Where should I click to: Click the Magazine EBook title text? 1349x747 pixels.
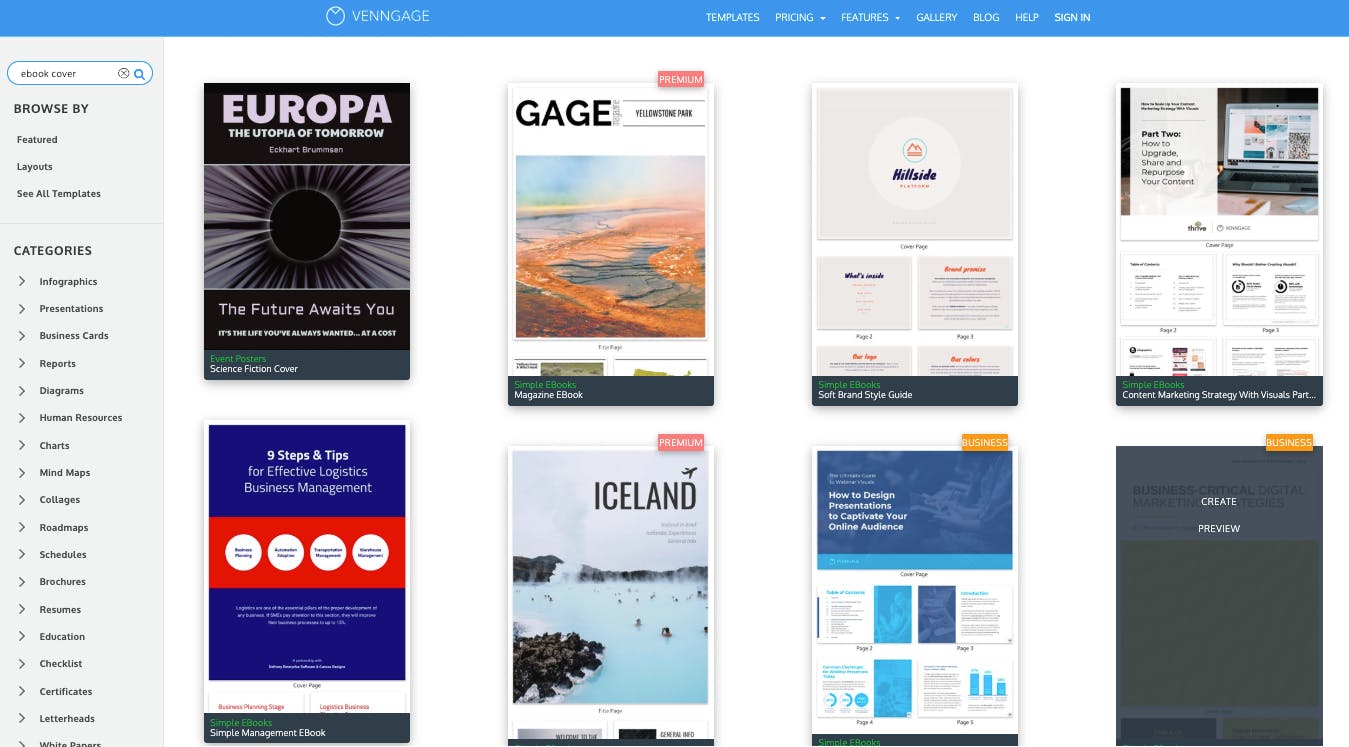(548, 395)
